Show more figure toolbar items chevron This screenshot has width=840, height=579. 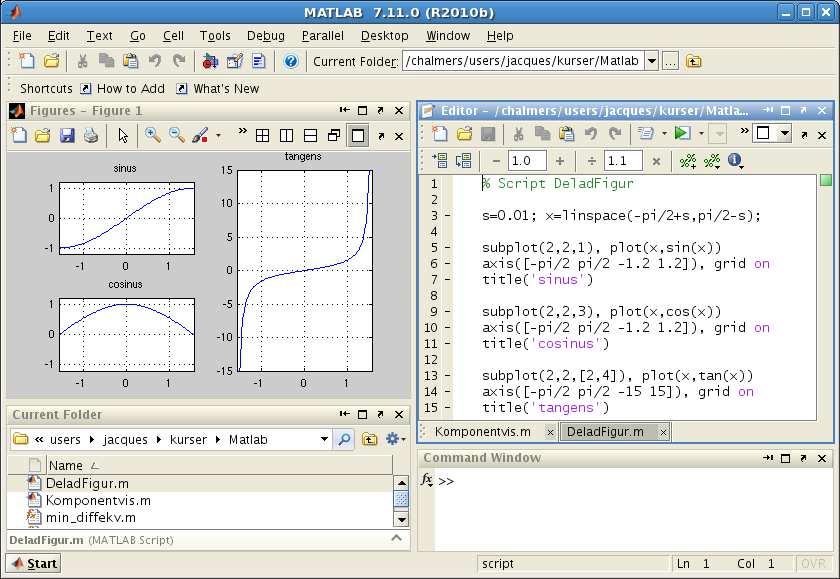pyautogui.click(x=243, y=131)
